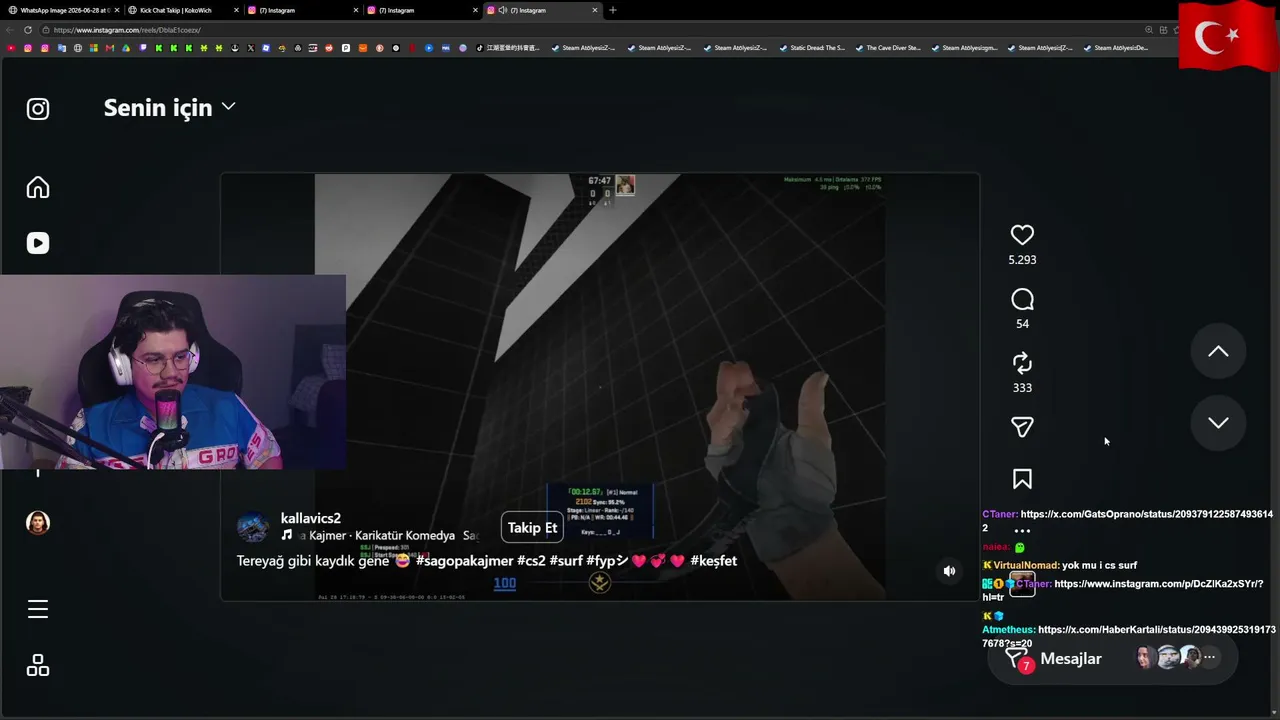Image resolution: width=1280 pixels, height=720 pixels.
Task: Open #sagopakajmer hashtag
Action: (x=464, y=561)
